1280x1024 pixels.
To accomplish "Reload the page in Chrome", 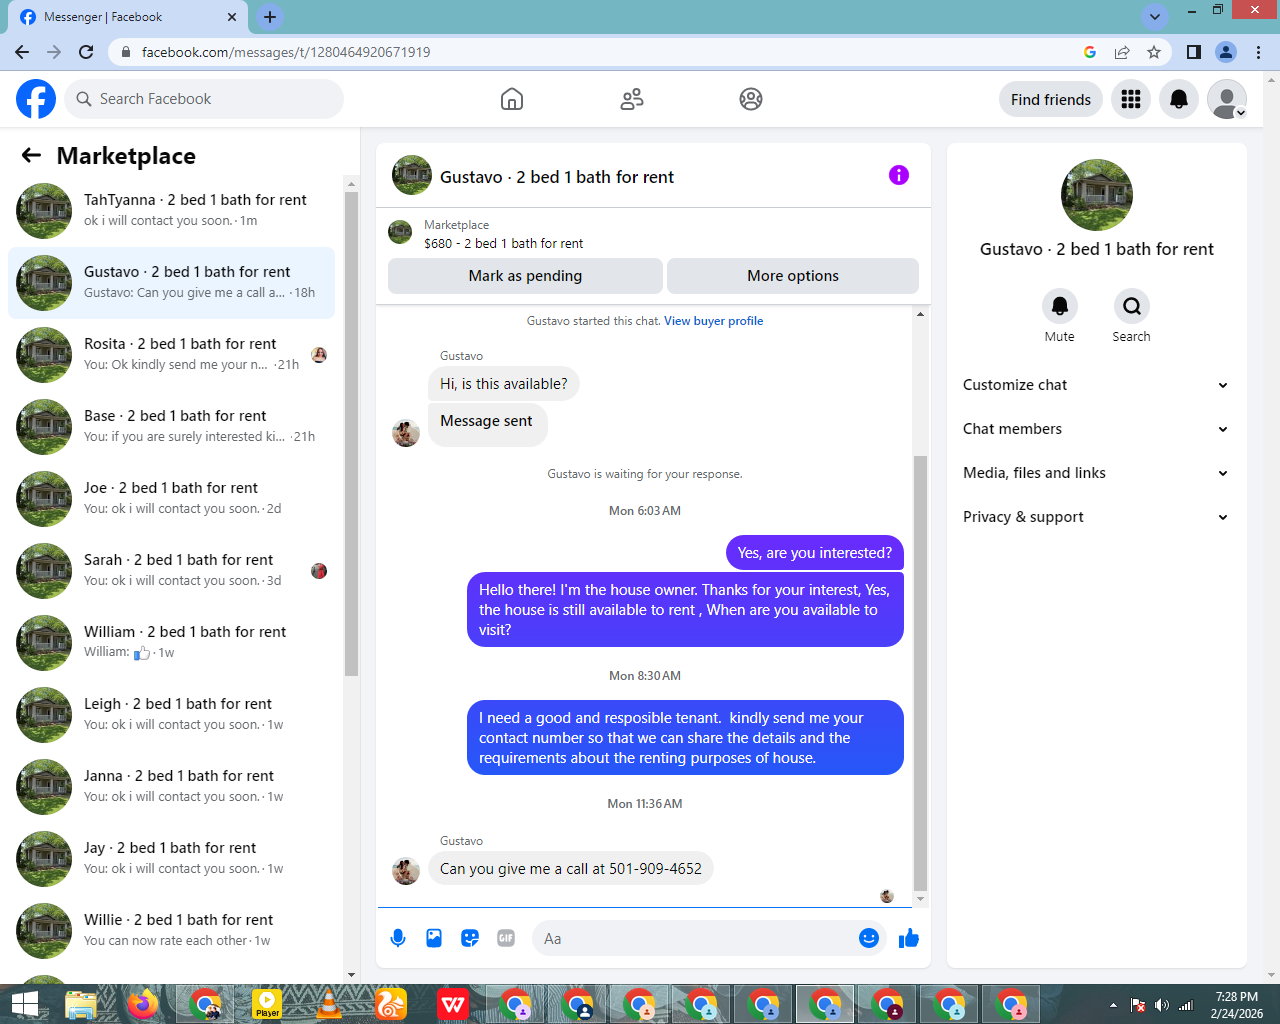I will pos(86,52).
